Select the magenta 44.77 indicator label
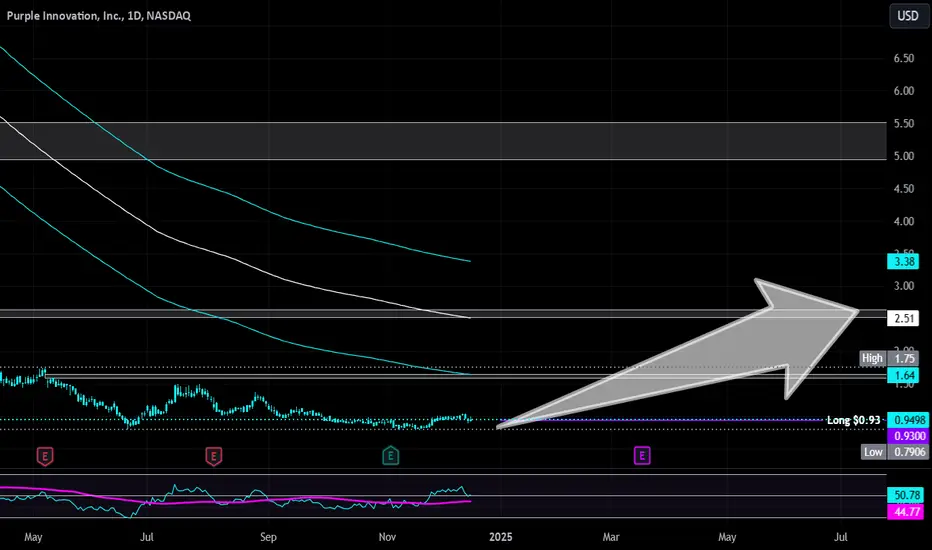This screenshot has width=932, height=550. pyautogui.click(x=906, y=511)
